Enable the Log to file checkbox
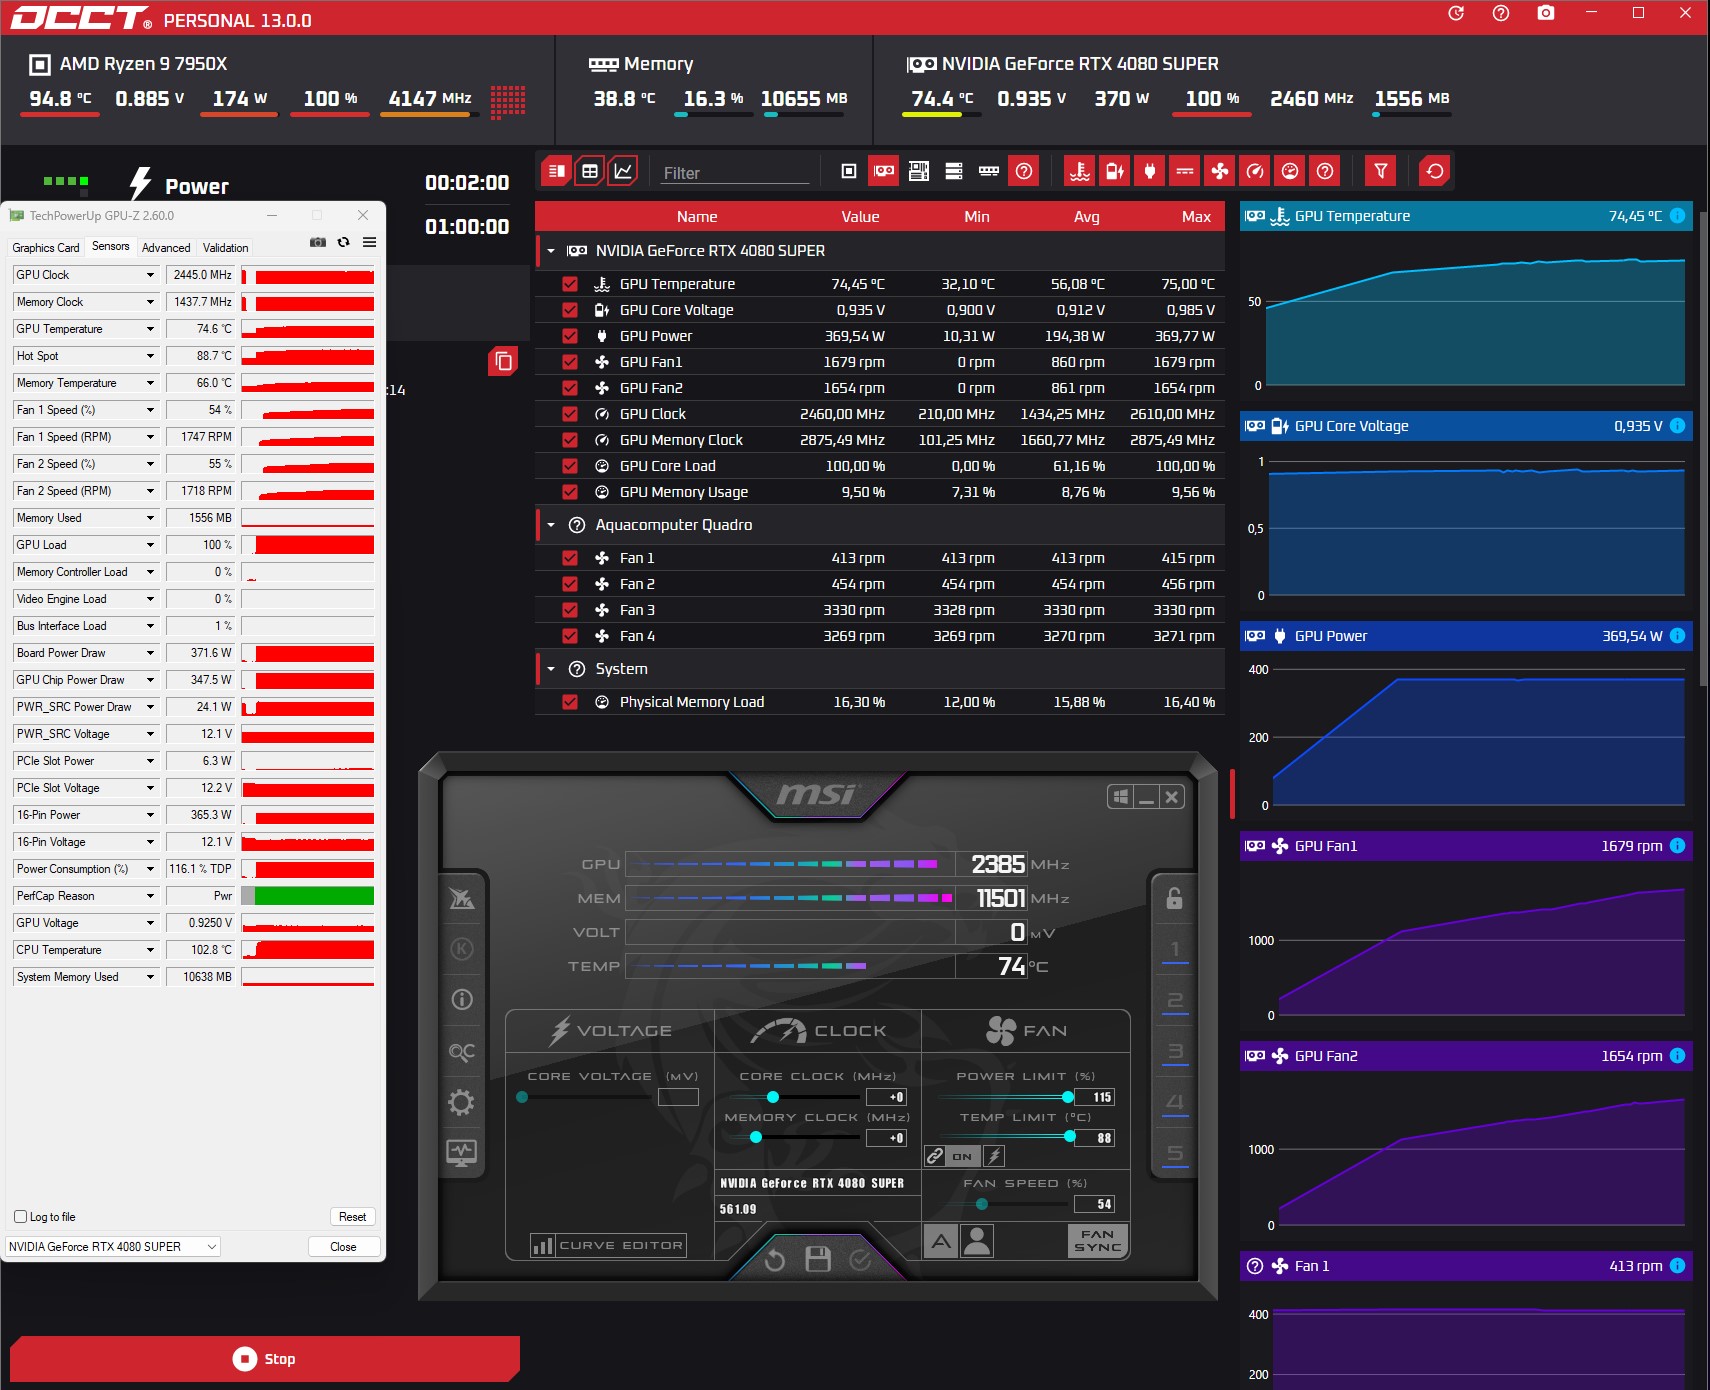 tap(20, 1217)
